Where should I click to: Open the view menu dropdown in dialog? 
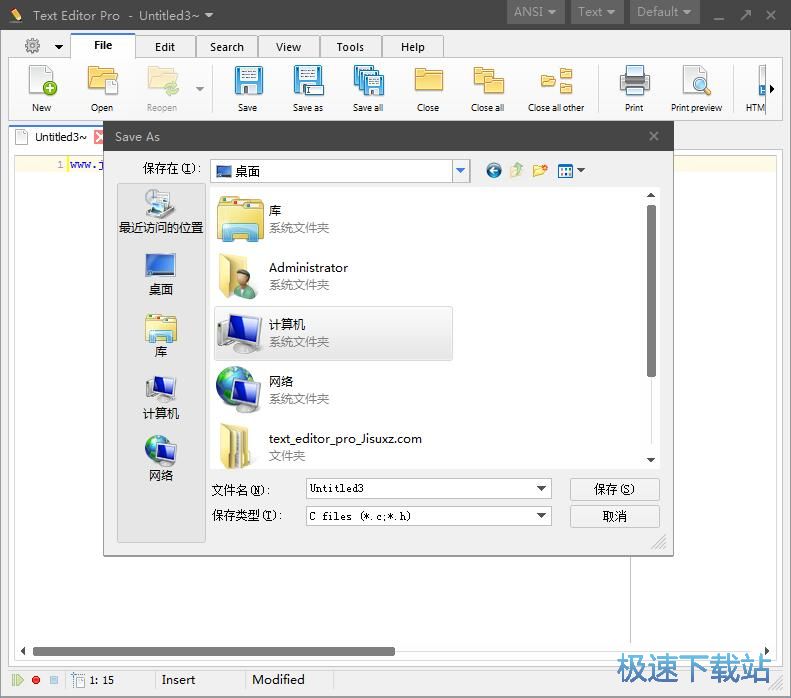coord(571,171)
